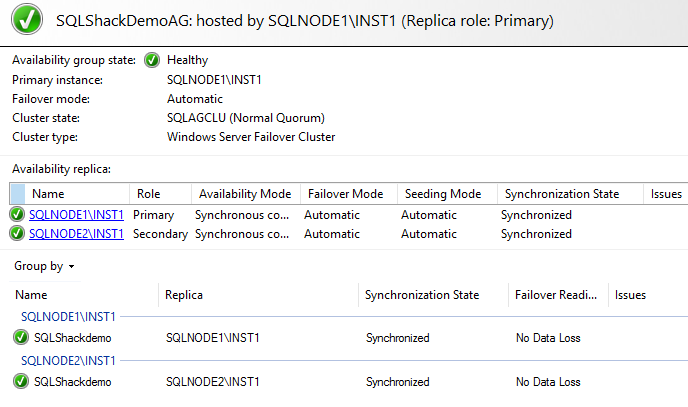Viewport: 688px width, 407px height.
Task: Sort by Availability Mode column header
Action: 245,194
